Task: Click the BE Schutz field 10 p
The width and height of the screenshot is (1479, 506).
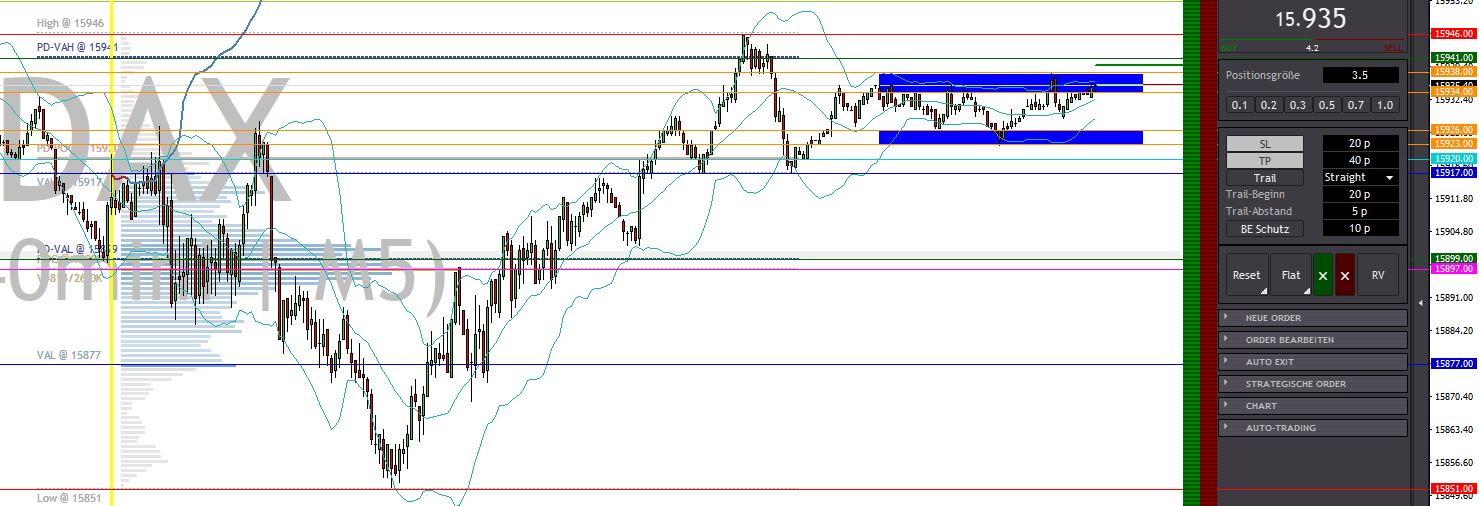Action: (x=1360, y=229)
